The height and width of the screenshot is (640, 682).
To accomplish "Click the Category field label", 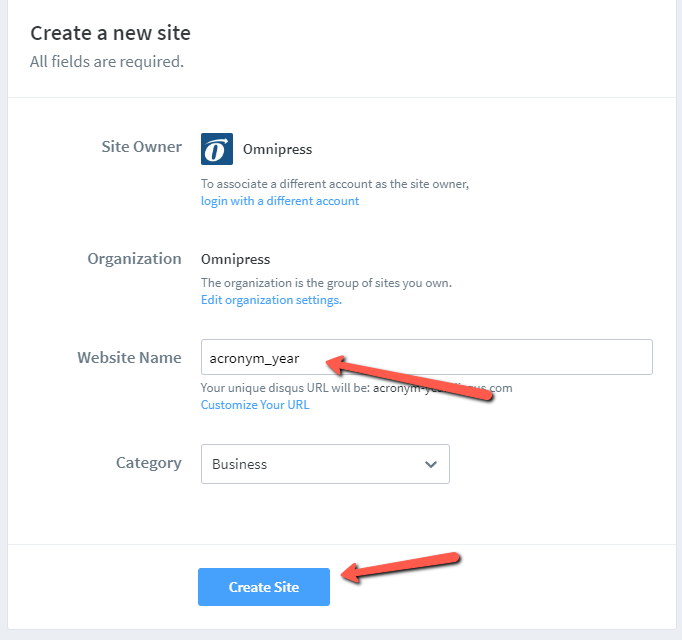I will pyautogui.click(x=148, y=463).
